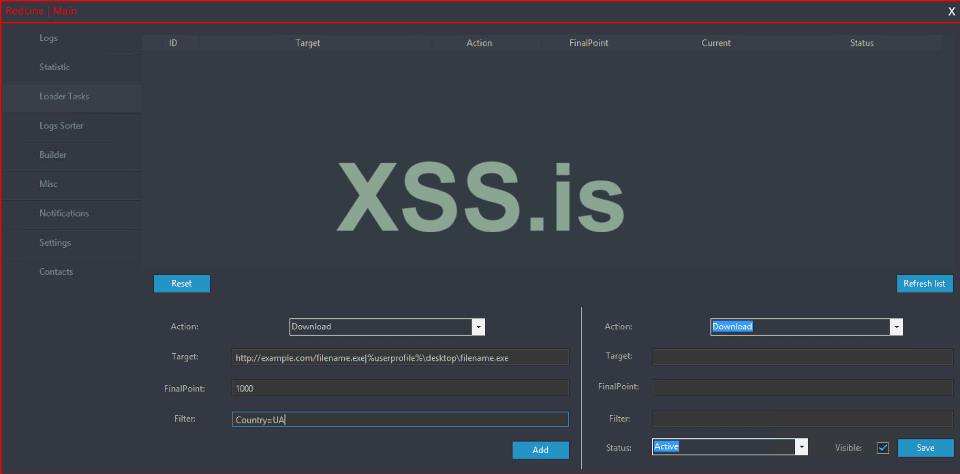The image size is (960, 474).
Task: Click the Add button
Action: pyautogui.click(x=541, y=450)
